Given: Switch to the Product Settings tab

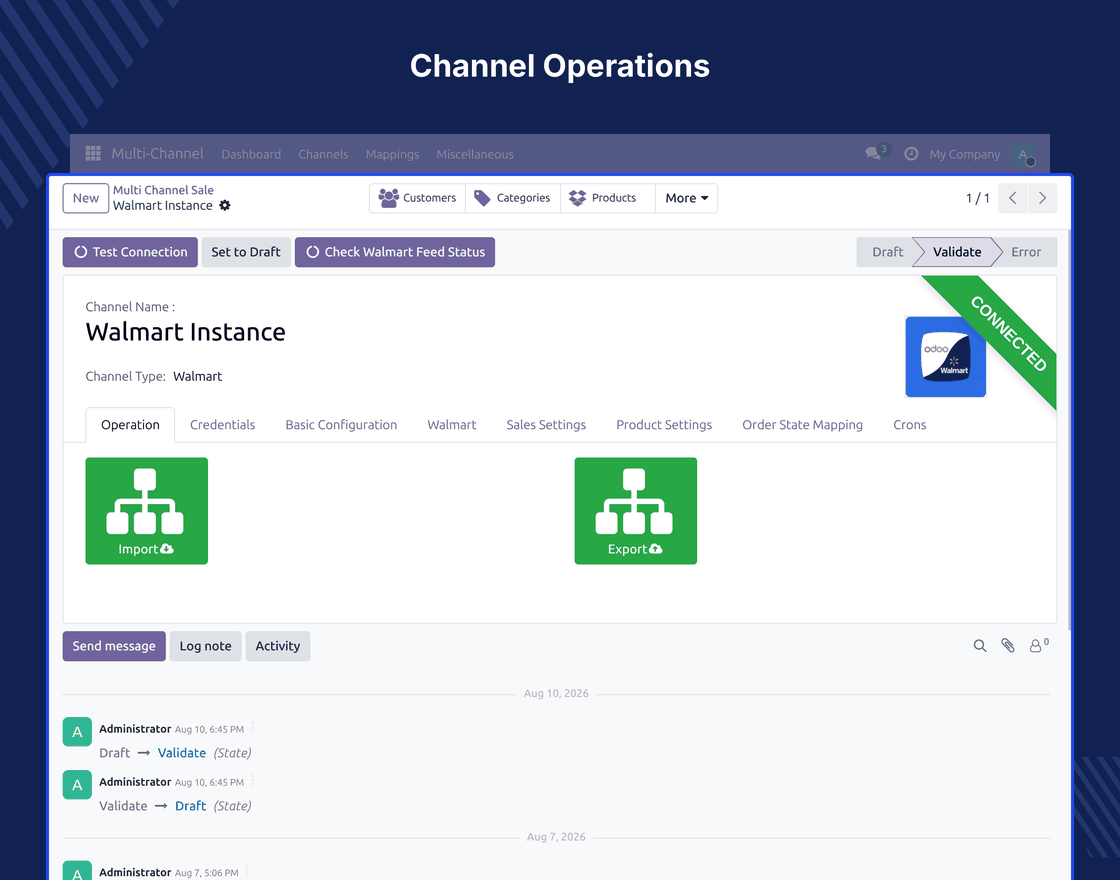Looking at the screenshot, I should [x=664, y=425].
